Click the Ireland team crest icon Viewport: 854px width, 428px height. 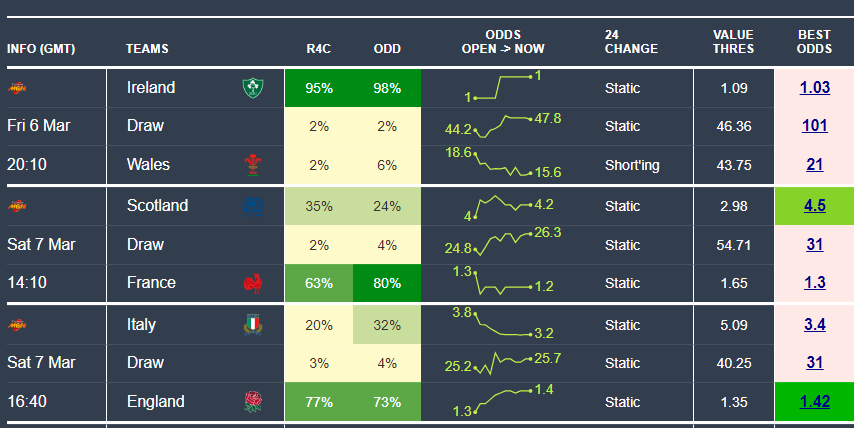pyautogui.click(x=250, y=88)
